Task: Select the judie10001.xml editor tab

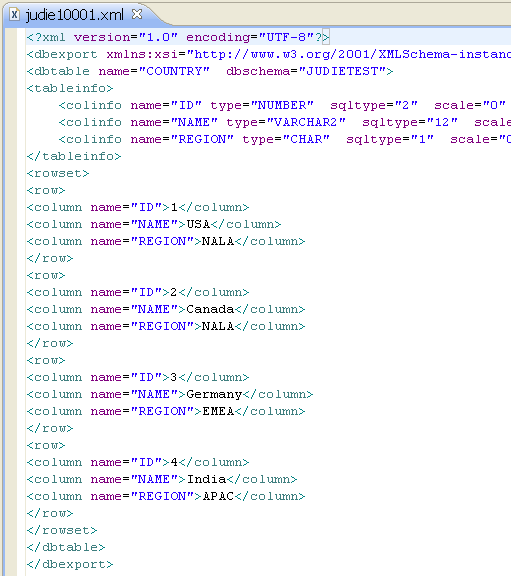Action: pyautogui.click(x=74, y=15)
